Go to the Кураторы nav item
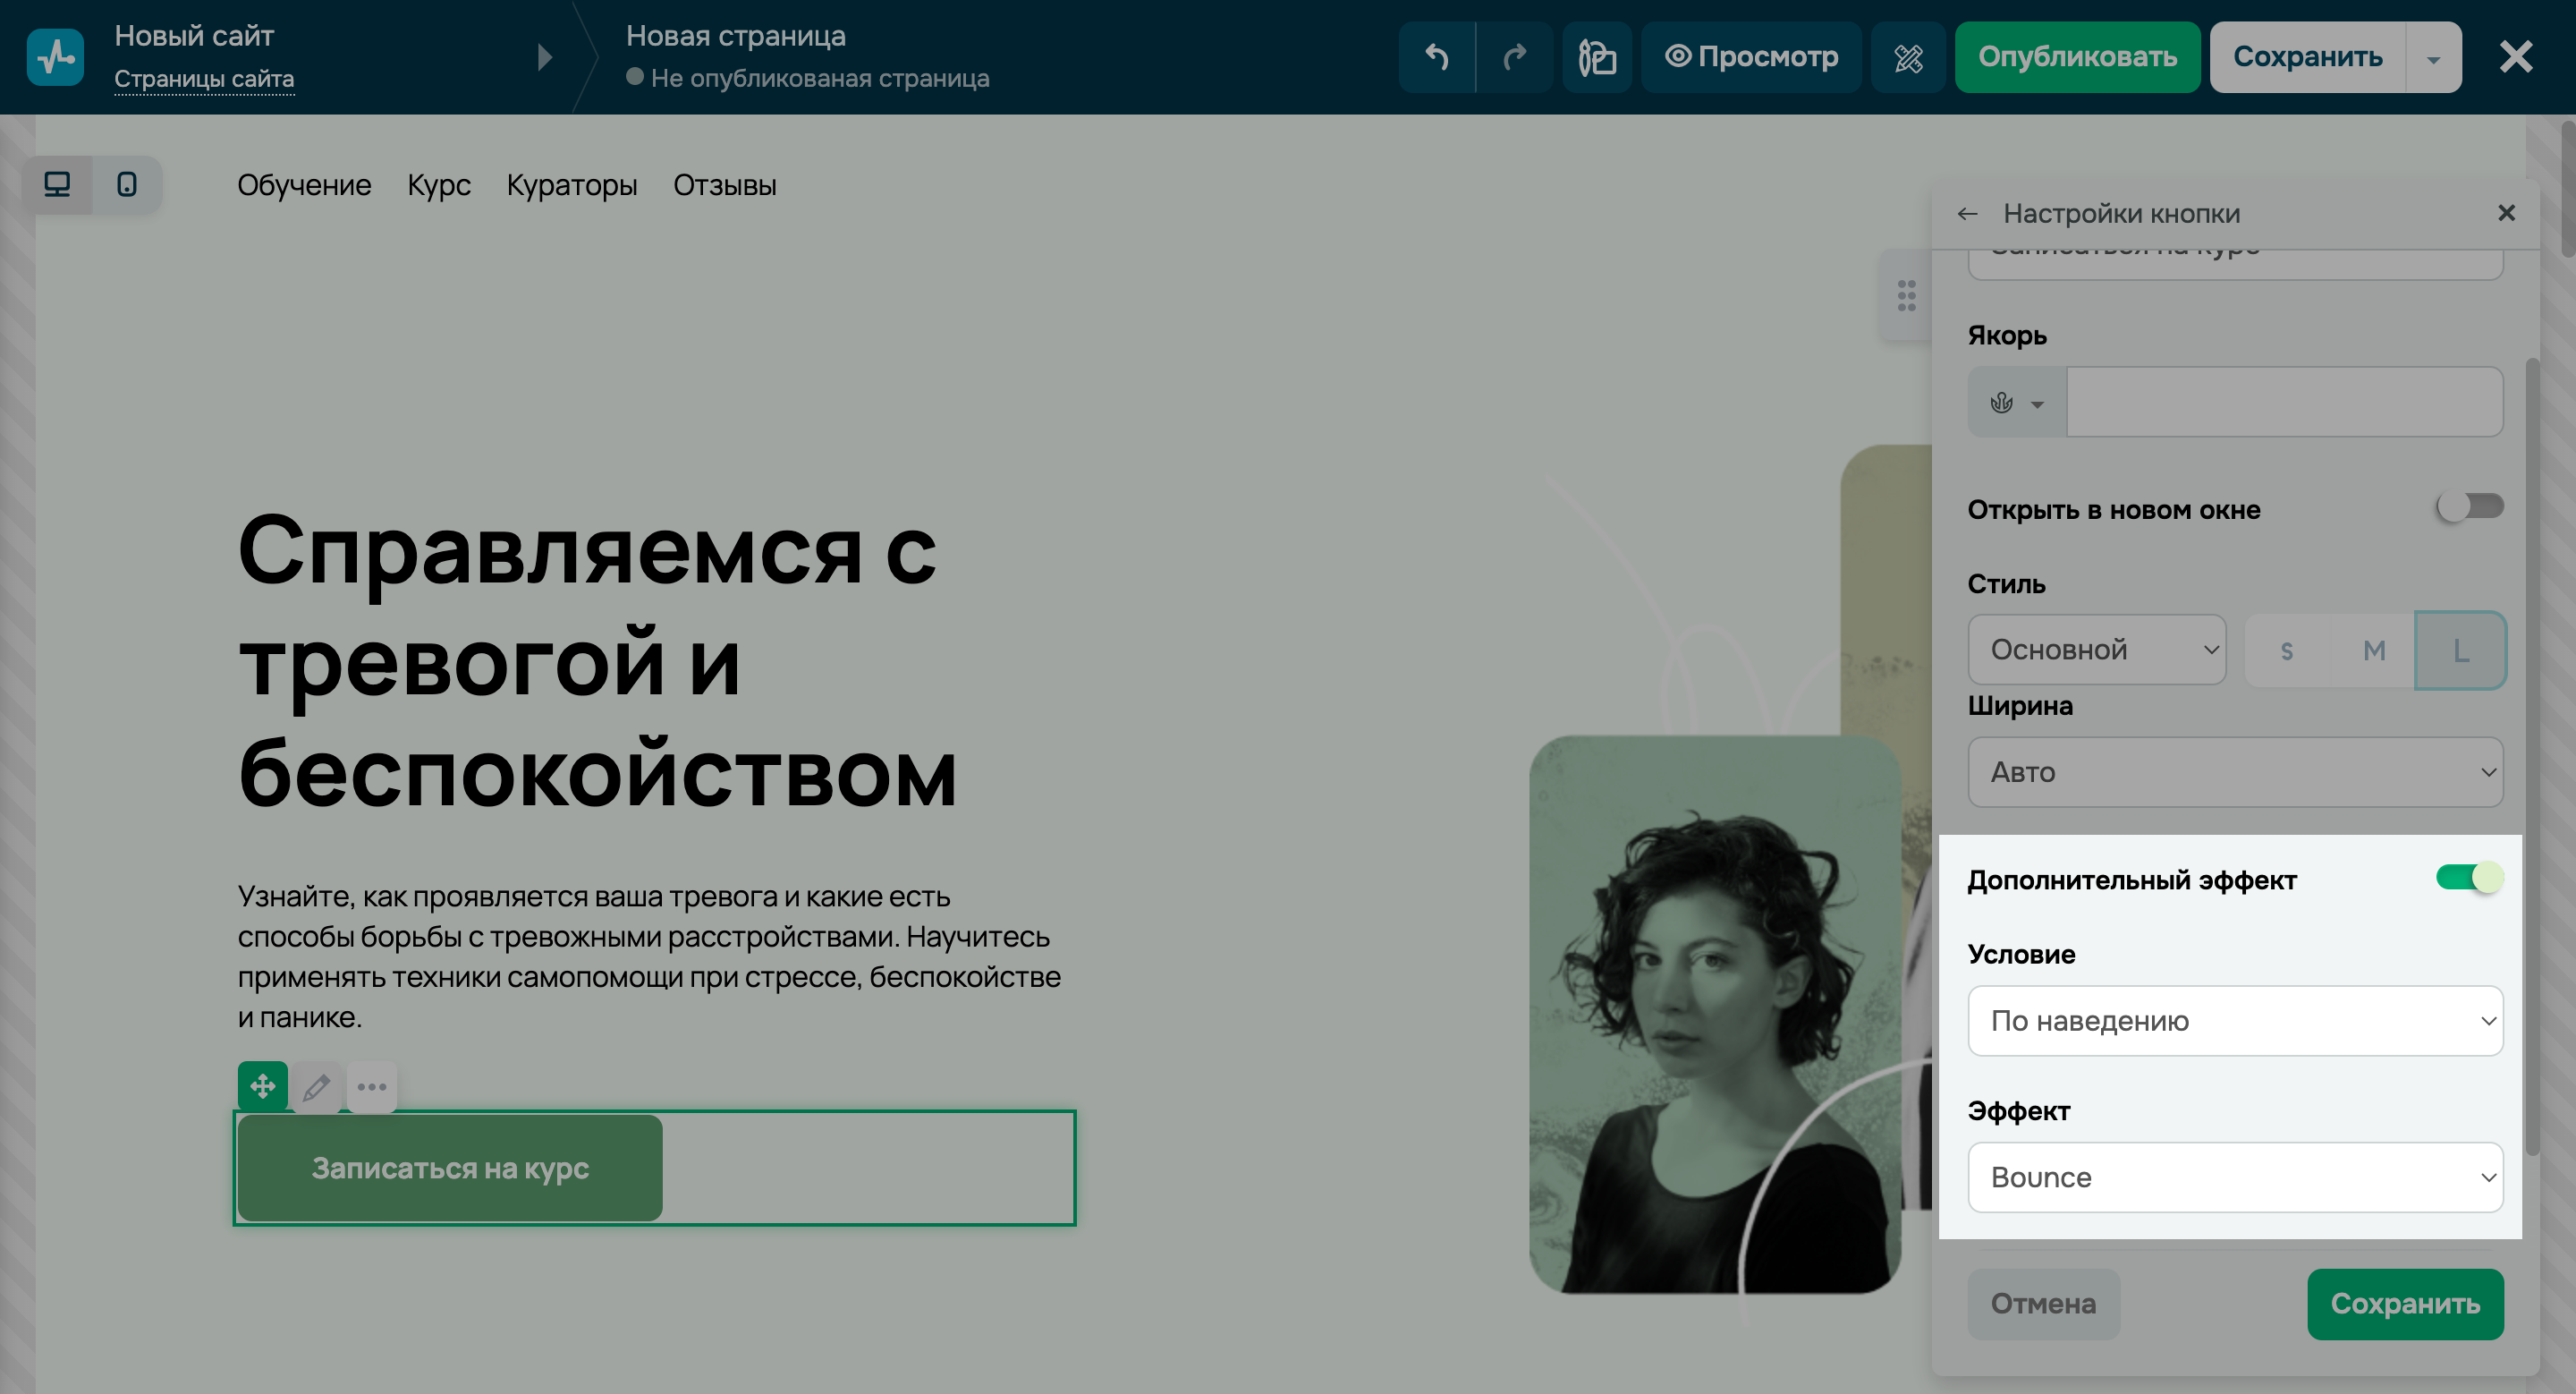 click(572, 185)
